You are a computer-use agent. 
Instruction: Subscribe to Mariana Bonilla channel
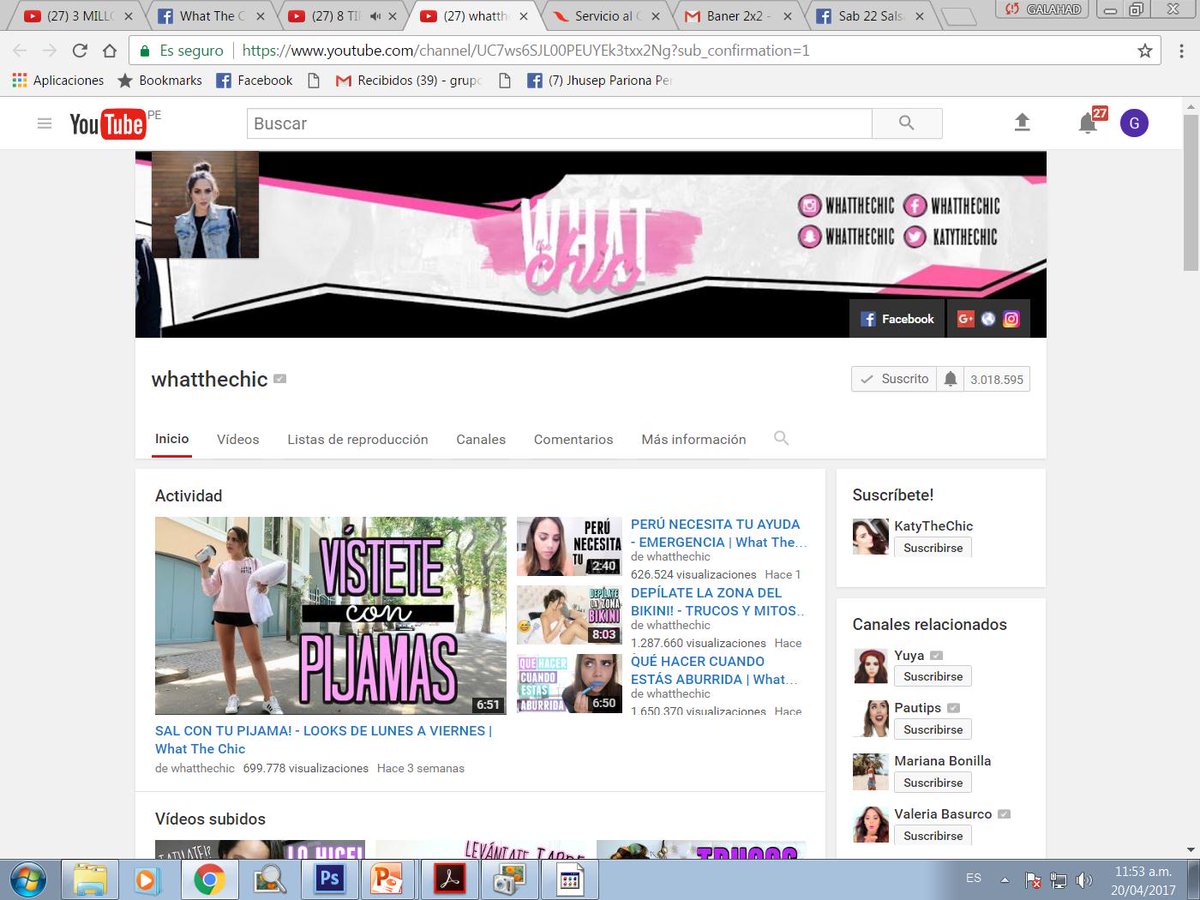click(x=933, y=782)
